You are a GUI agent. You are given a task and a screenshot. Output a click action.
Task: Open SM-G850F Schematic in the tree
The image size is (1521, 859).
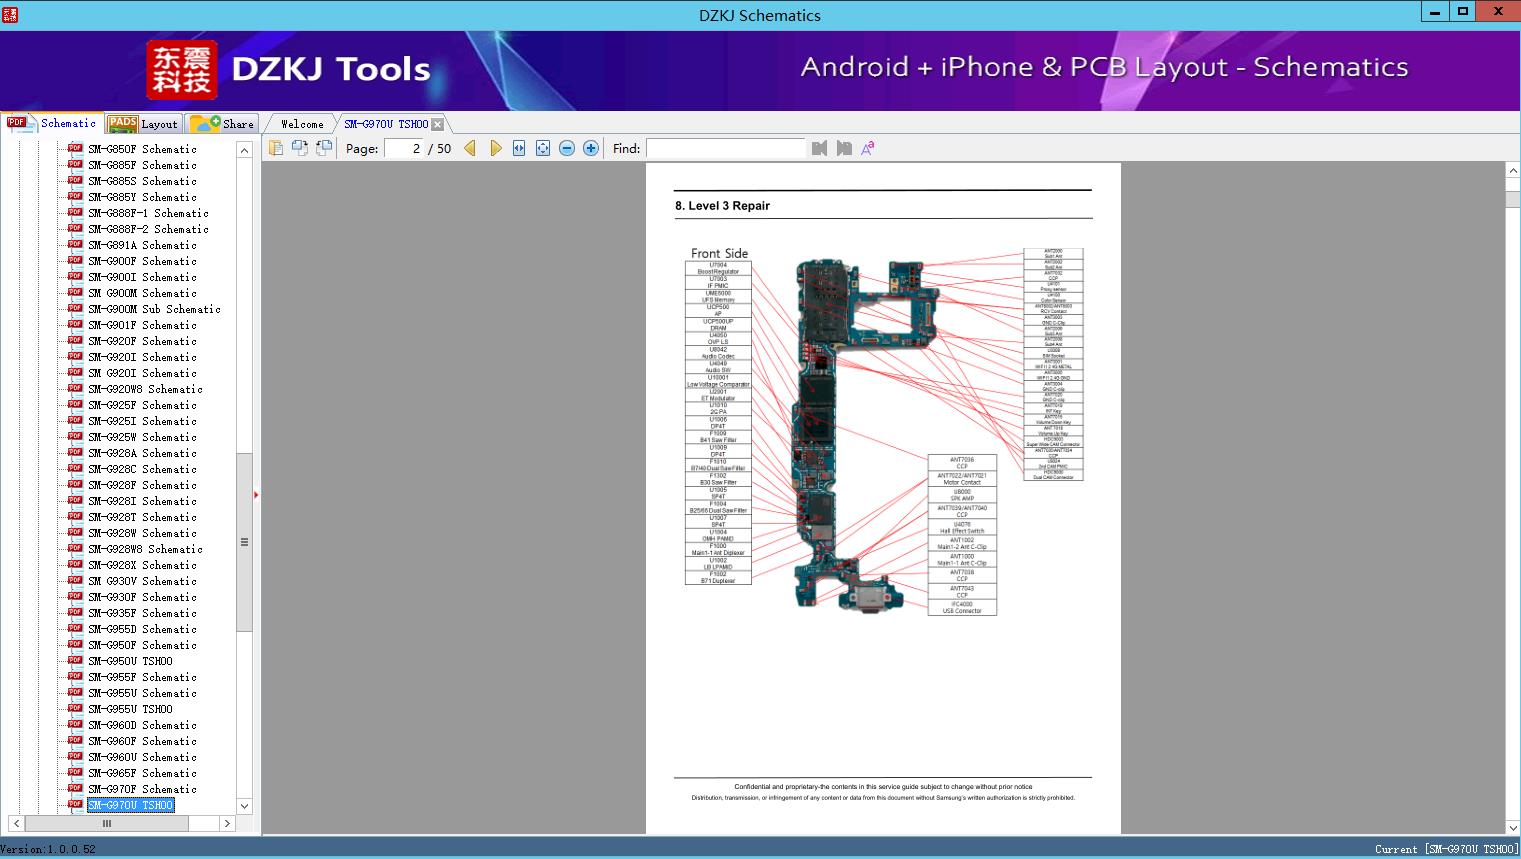pos(142,149)
